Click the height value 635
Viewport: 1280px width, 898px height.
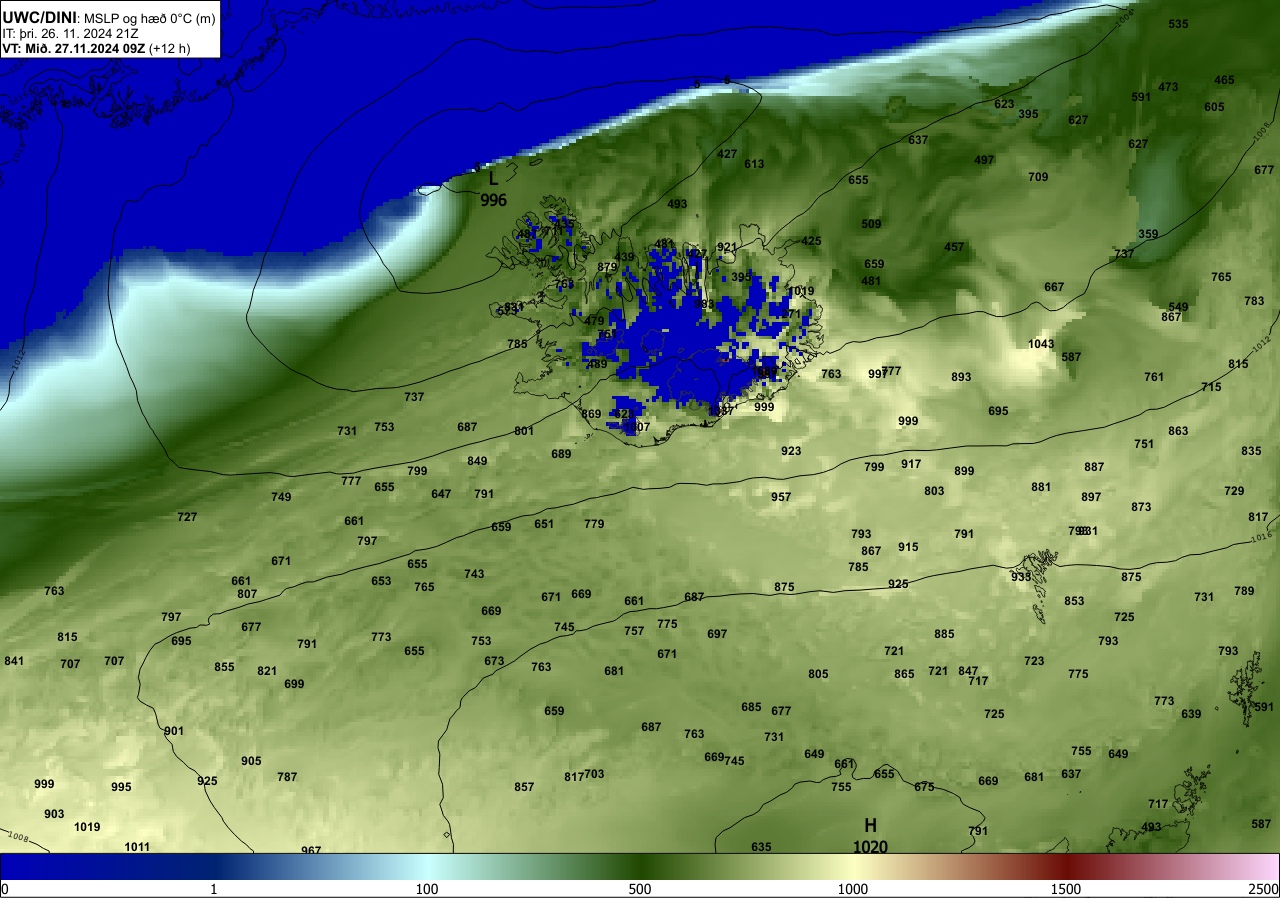pos(762,848)
